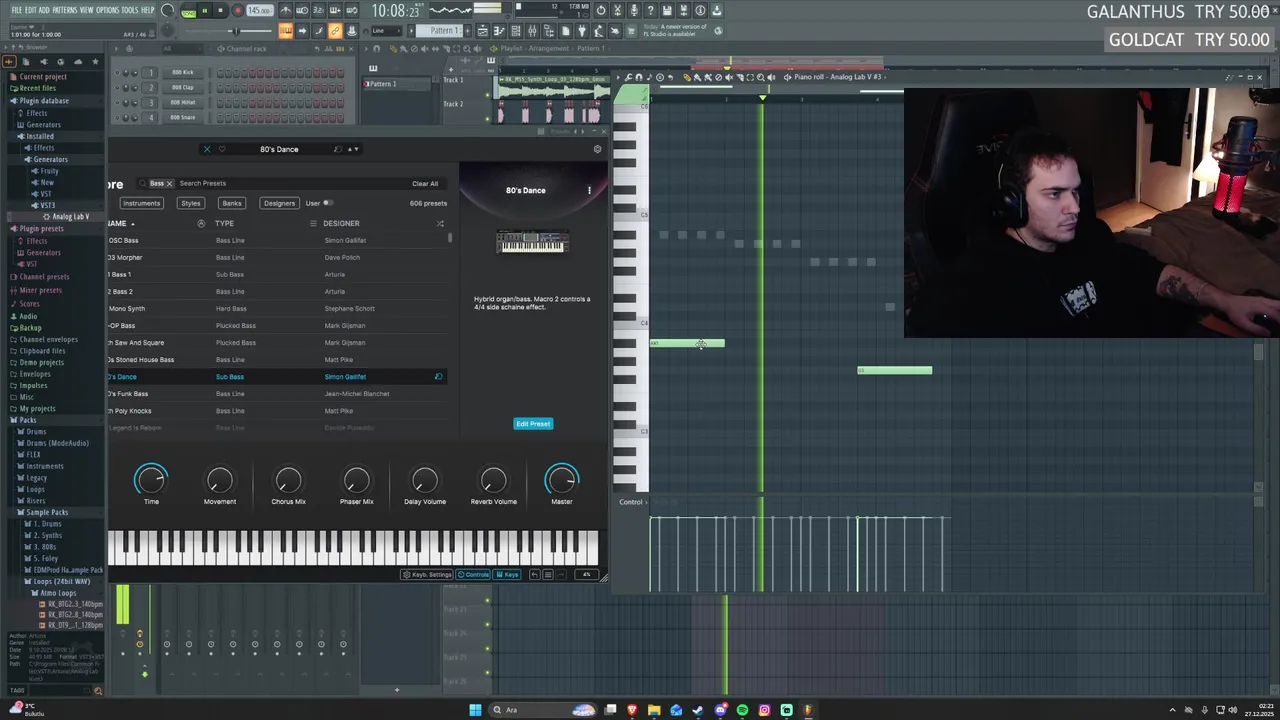Toggle the Song/Pattern mode switch
The width and height of the screenshot is (1280, 720).
tap(188, 11)
